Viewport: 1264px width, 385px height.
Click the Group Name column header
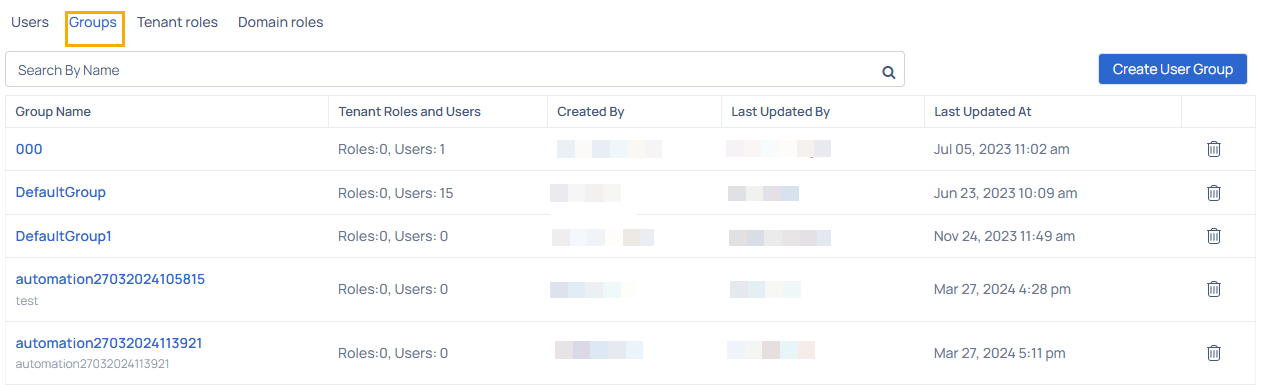coord(53,112)
